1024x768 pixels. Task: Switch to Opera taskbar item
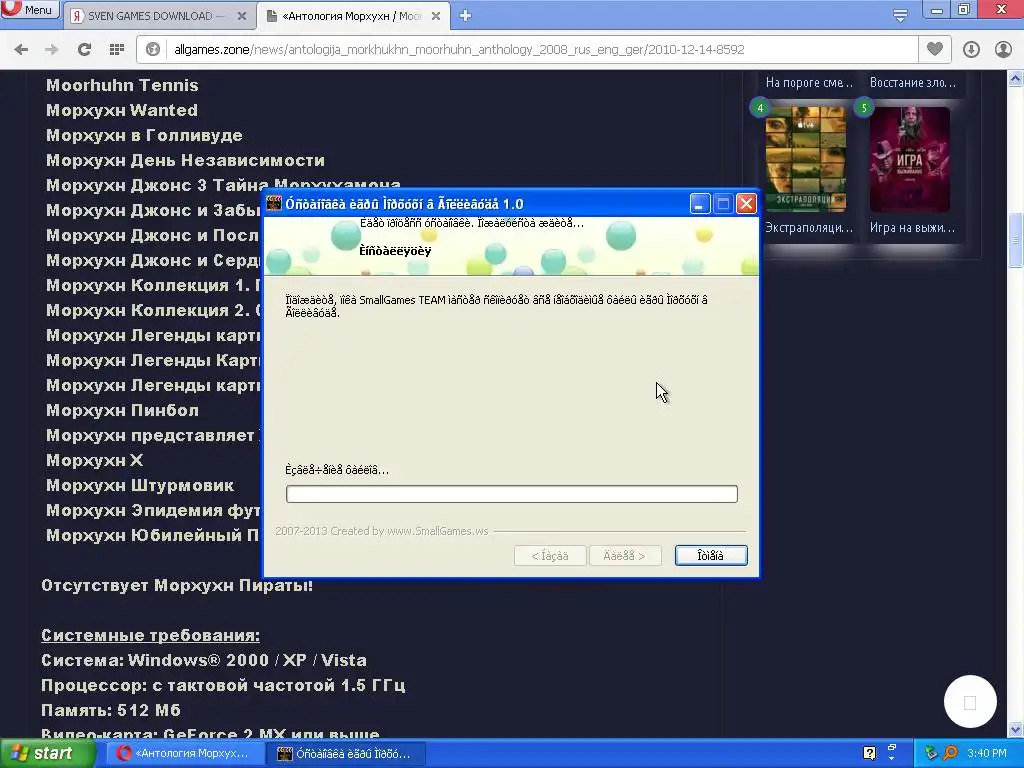tap(183, 754)
